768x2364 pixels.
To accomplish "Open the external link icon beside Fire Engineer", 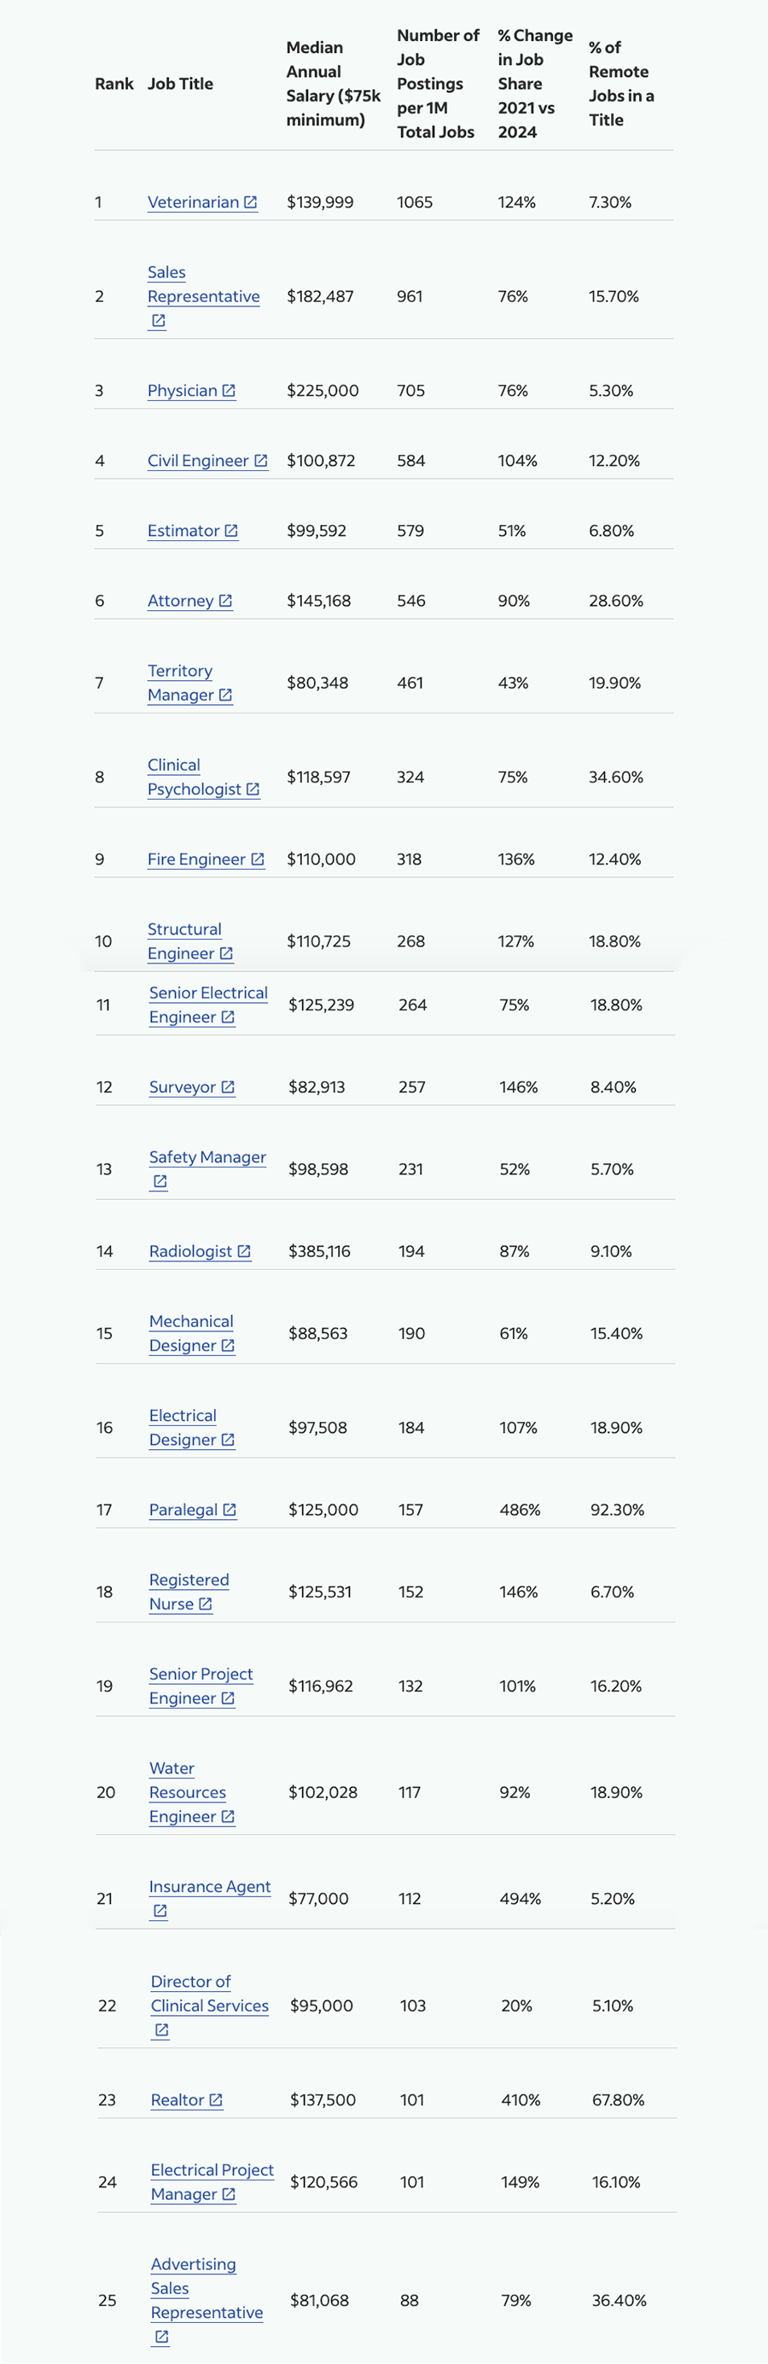I will pos(257,858).
